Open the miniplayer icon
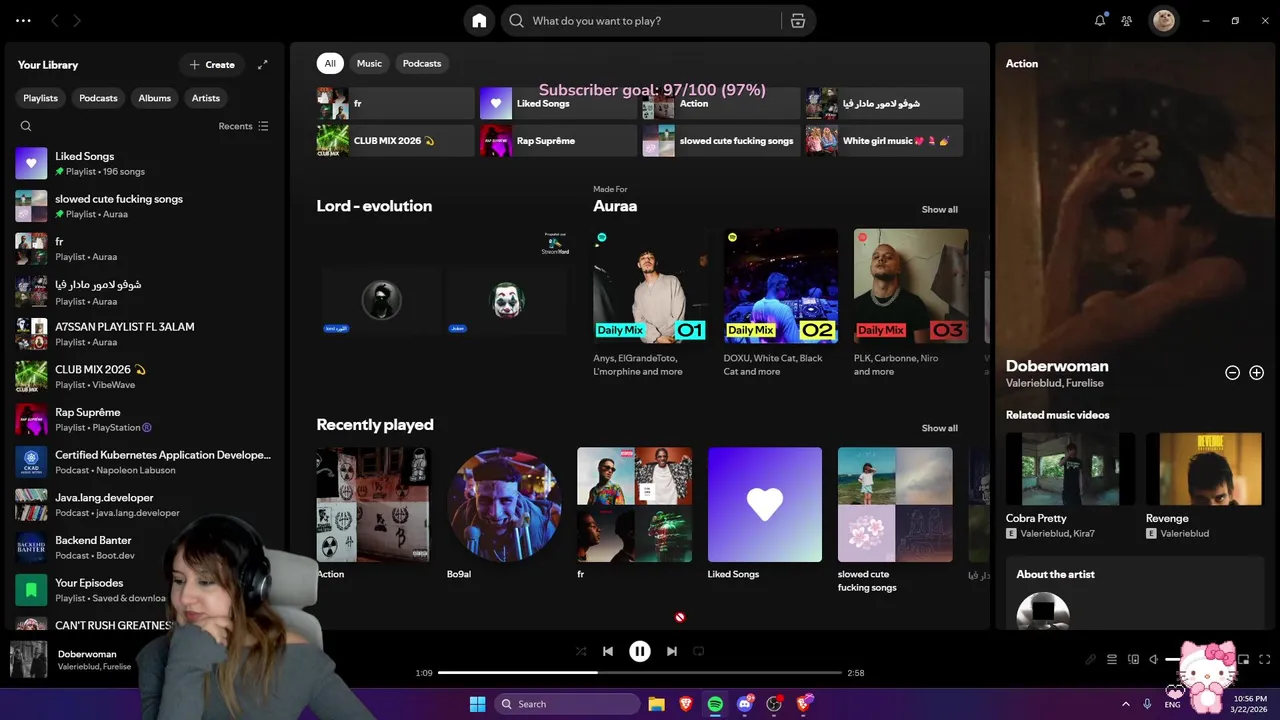 (1244, 659)
